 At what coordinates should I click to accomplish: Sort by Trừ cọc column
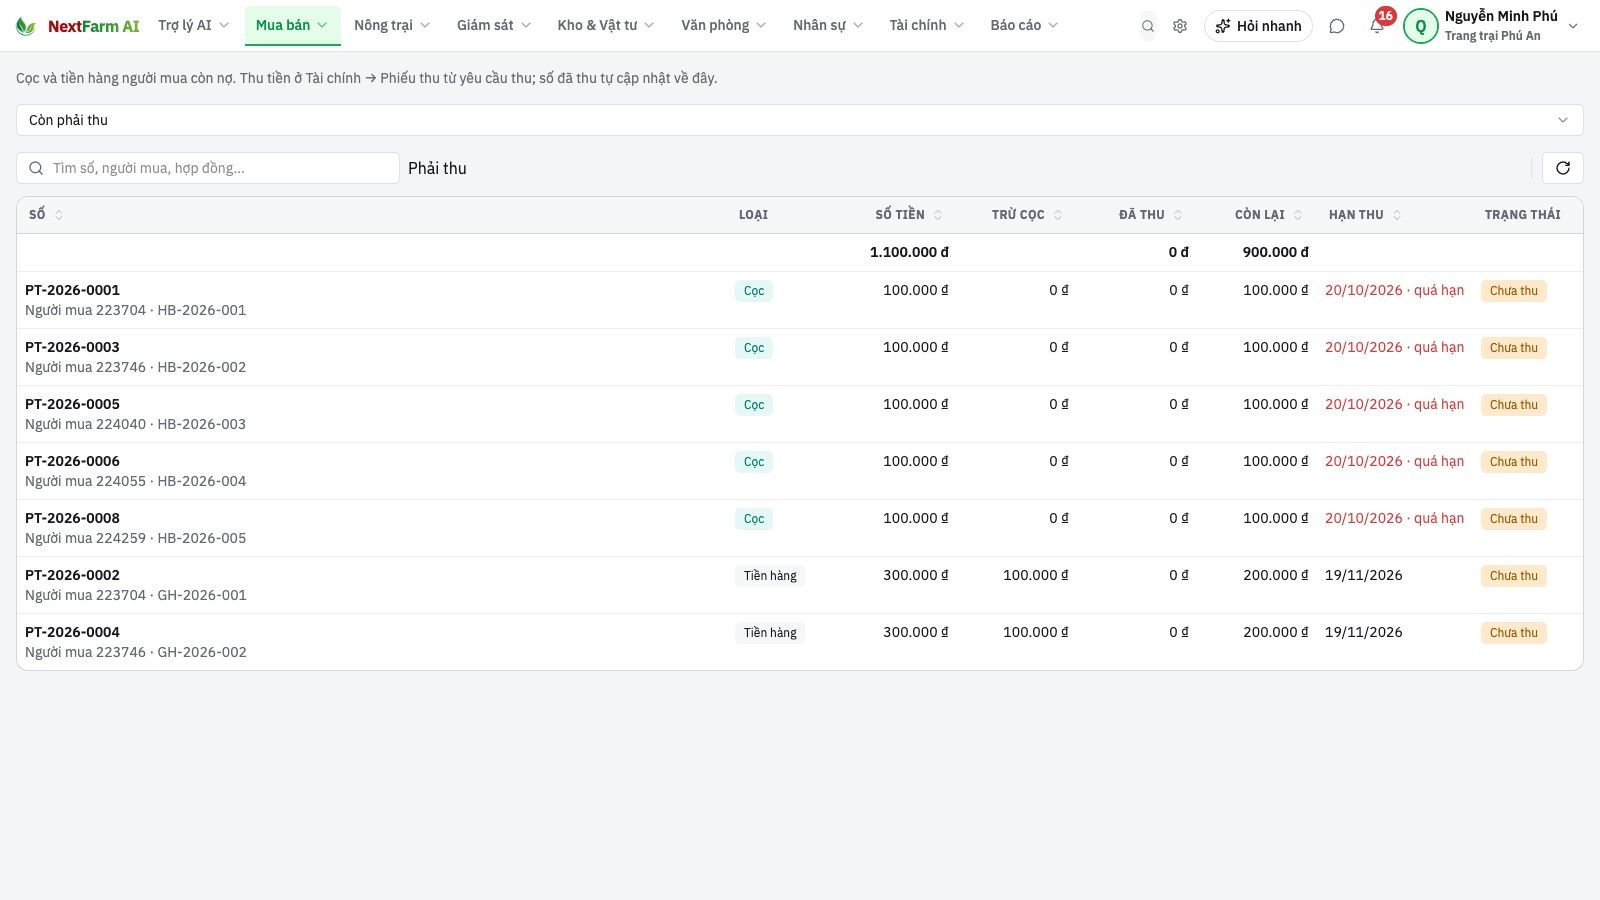pos(1058,215)
